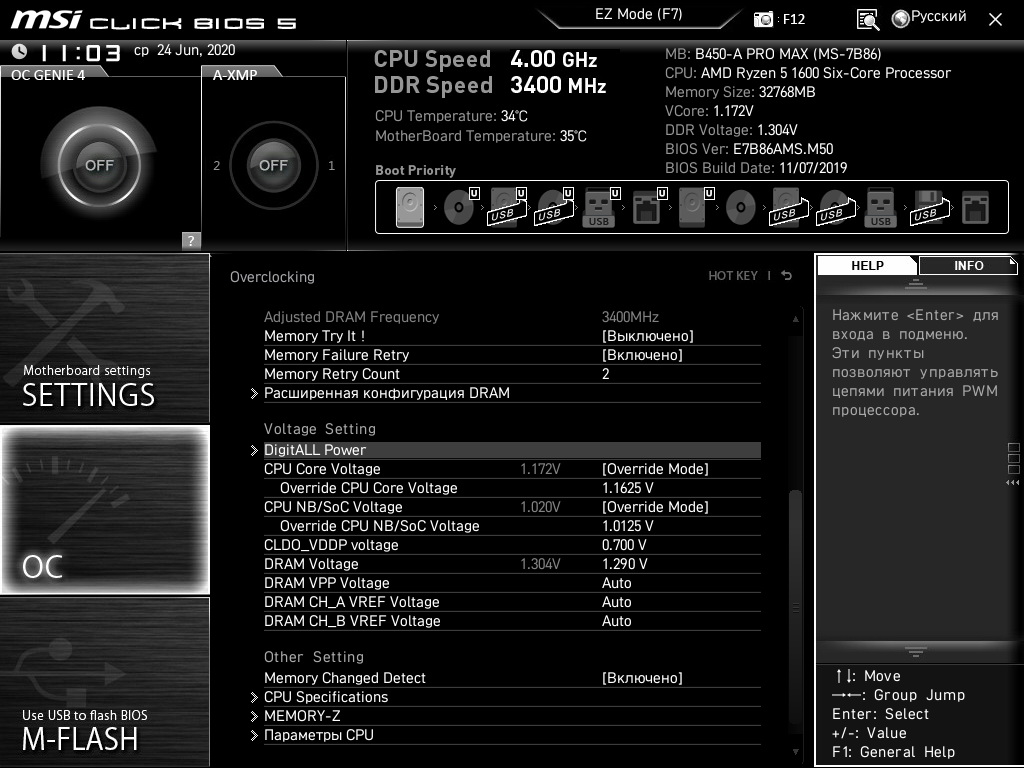Screen dimensions: 1024x768
Task: Expand the CPU Specifications submenu
Action: click(326, 697)
